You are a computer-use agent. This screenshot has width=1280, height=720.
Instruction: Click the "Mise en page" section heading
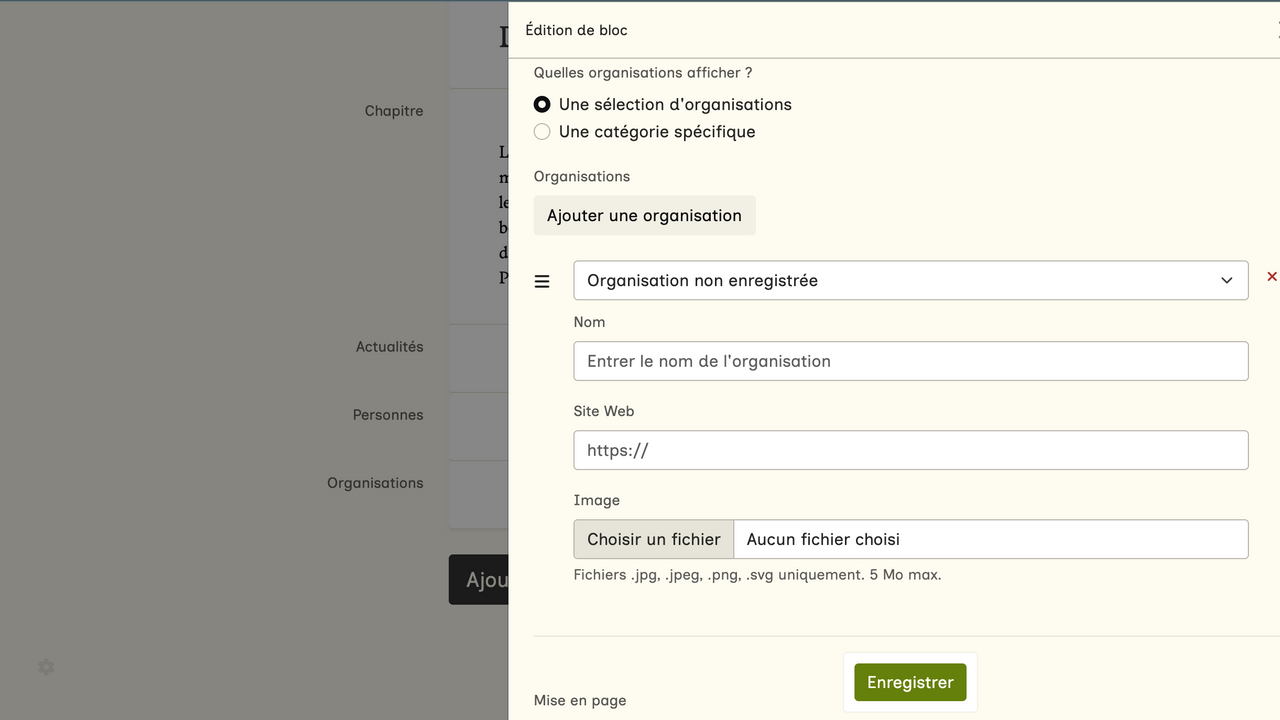pyautogui.click(x=580, y=700)
